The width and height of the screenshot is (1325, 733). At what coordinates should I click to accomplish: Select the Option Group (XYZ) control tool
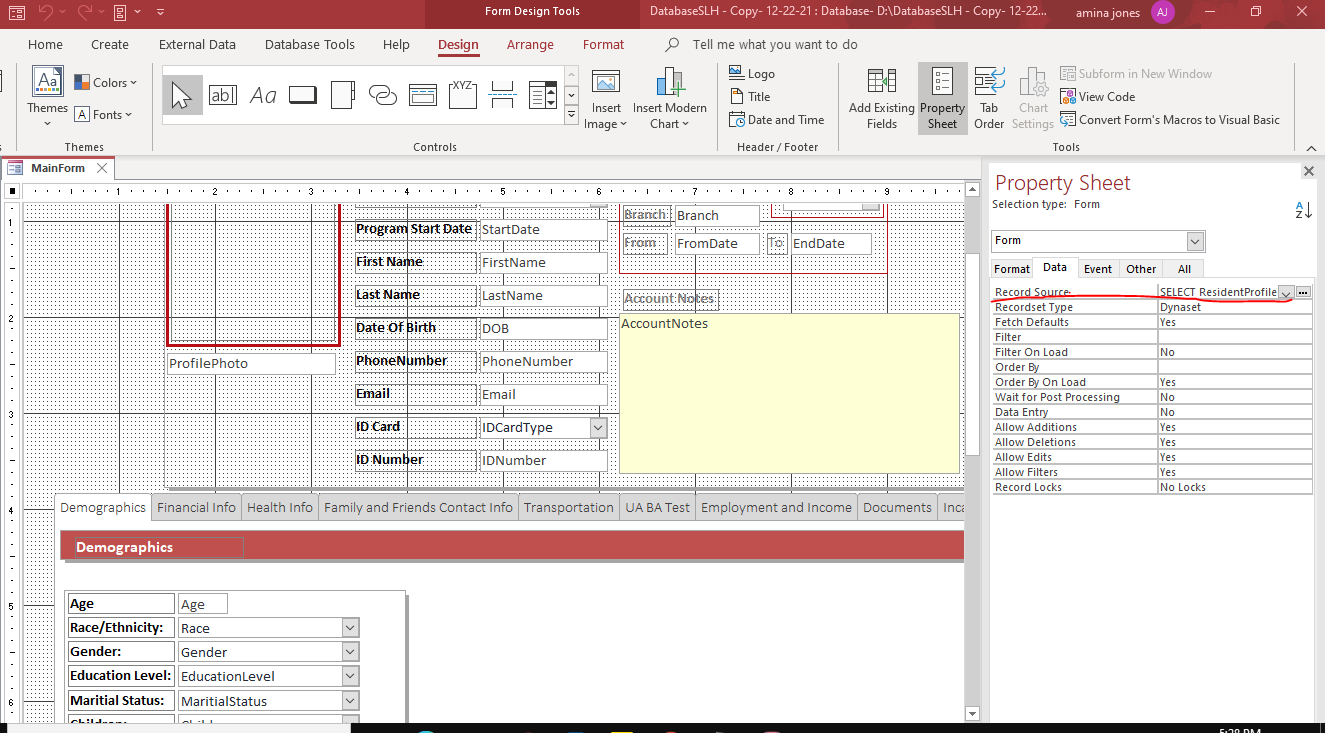pos(462,95)
